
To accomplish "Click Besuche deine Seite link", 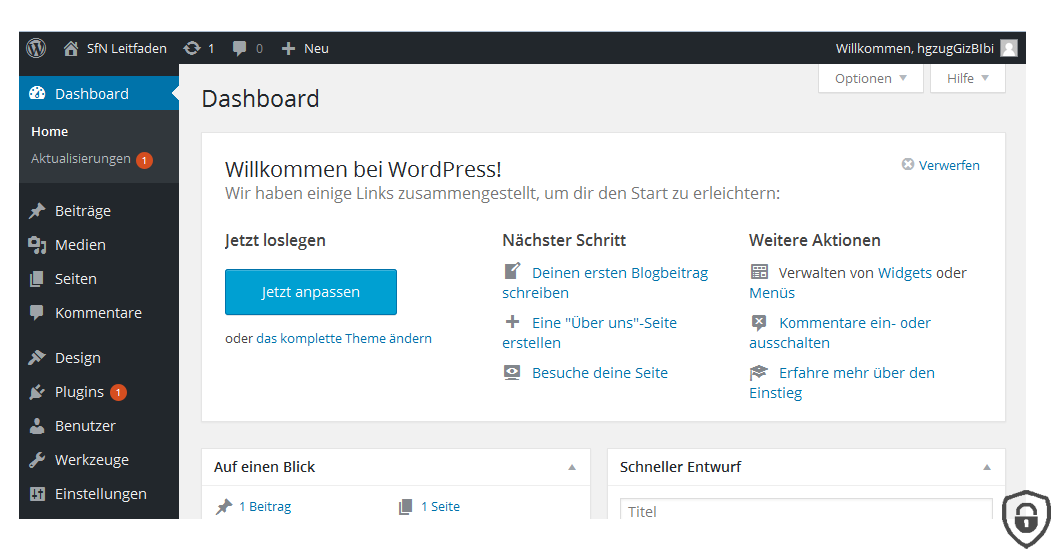I will 600,373.
